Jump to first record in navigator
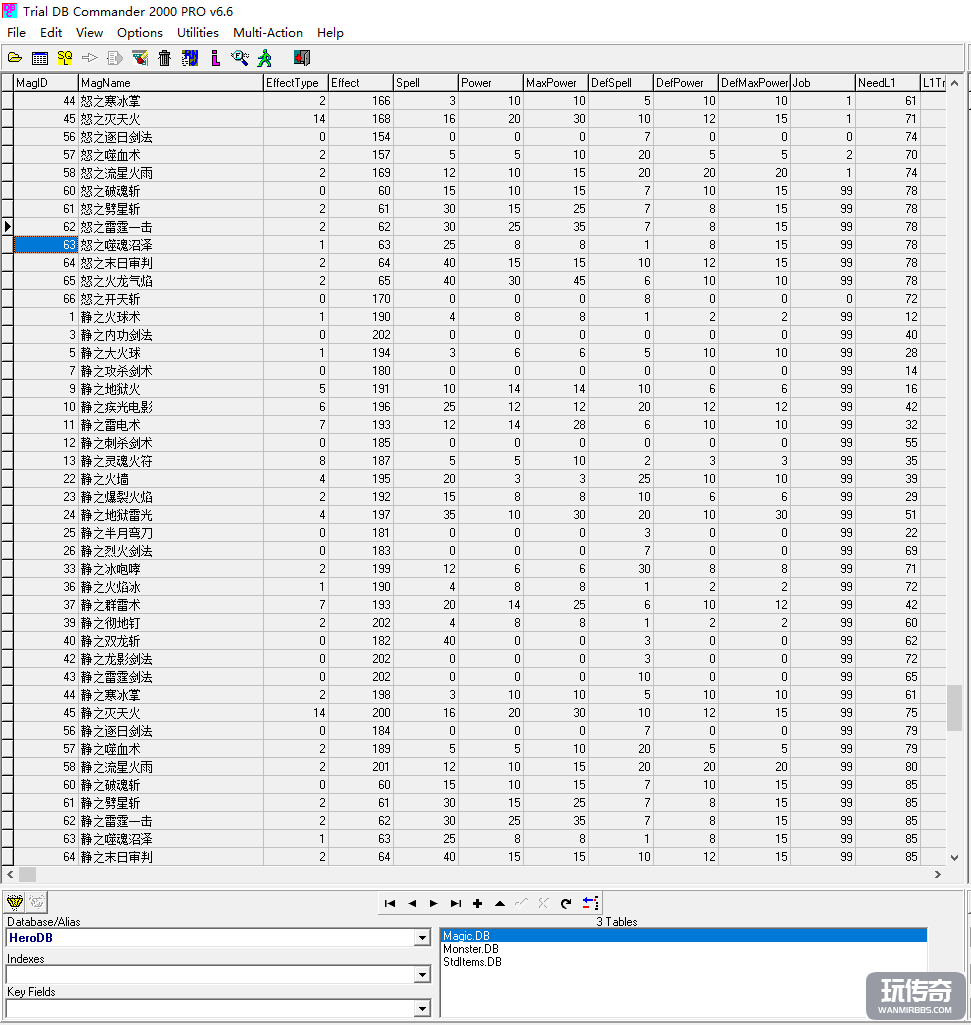 point(390,903)
